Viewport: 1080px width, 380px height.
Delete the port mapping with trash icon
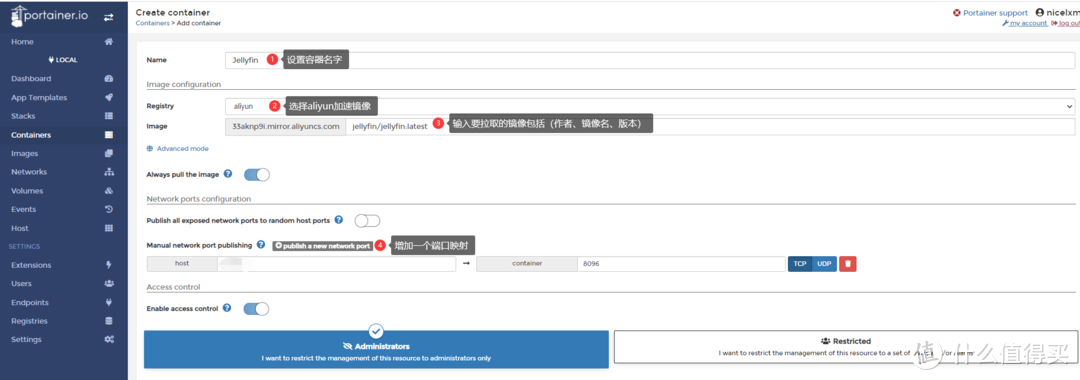(848, 264)
